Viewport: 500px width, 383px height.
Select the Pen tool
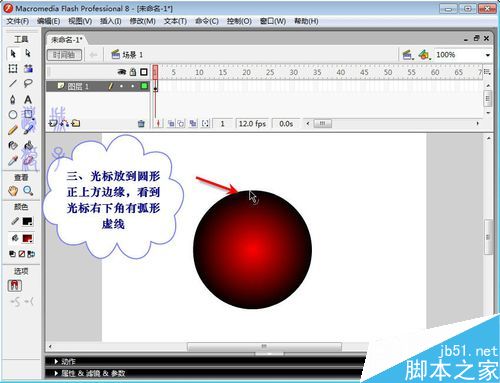13,99
